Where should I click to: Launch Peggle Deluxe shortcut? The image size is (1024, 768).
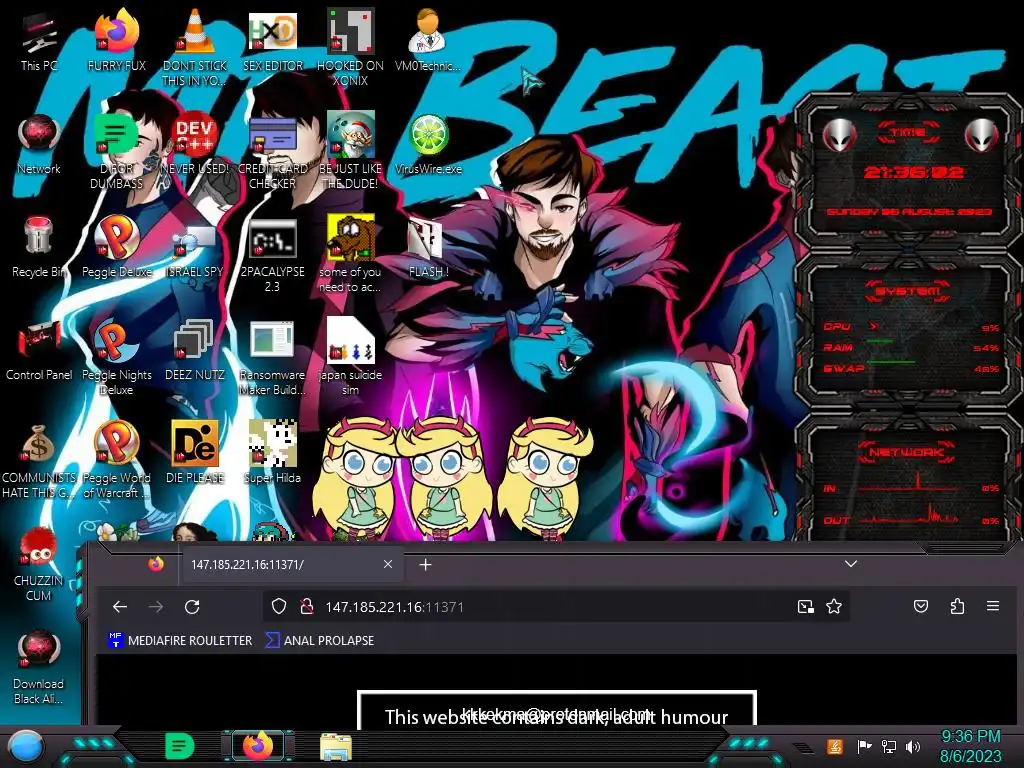[x=116, y=247]
